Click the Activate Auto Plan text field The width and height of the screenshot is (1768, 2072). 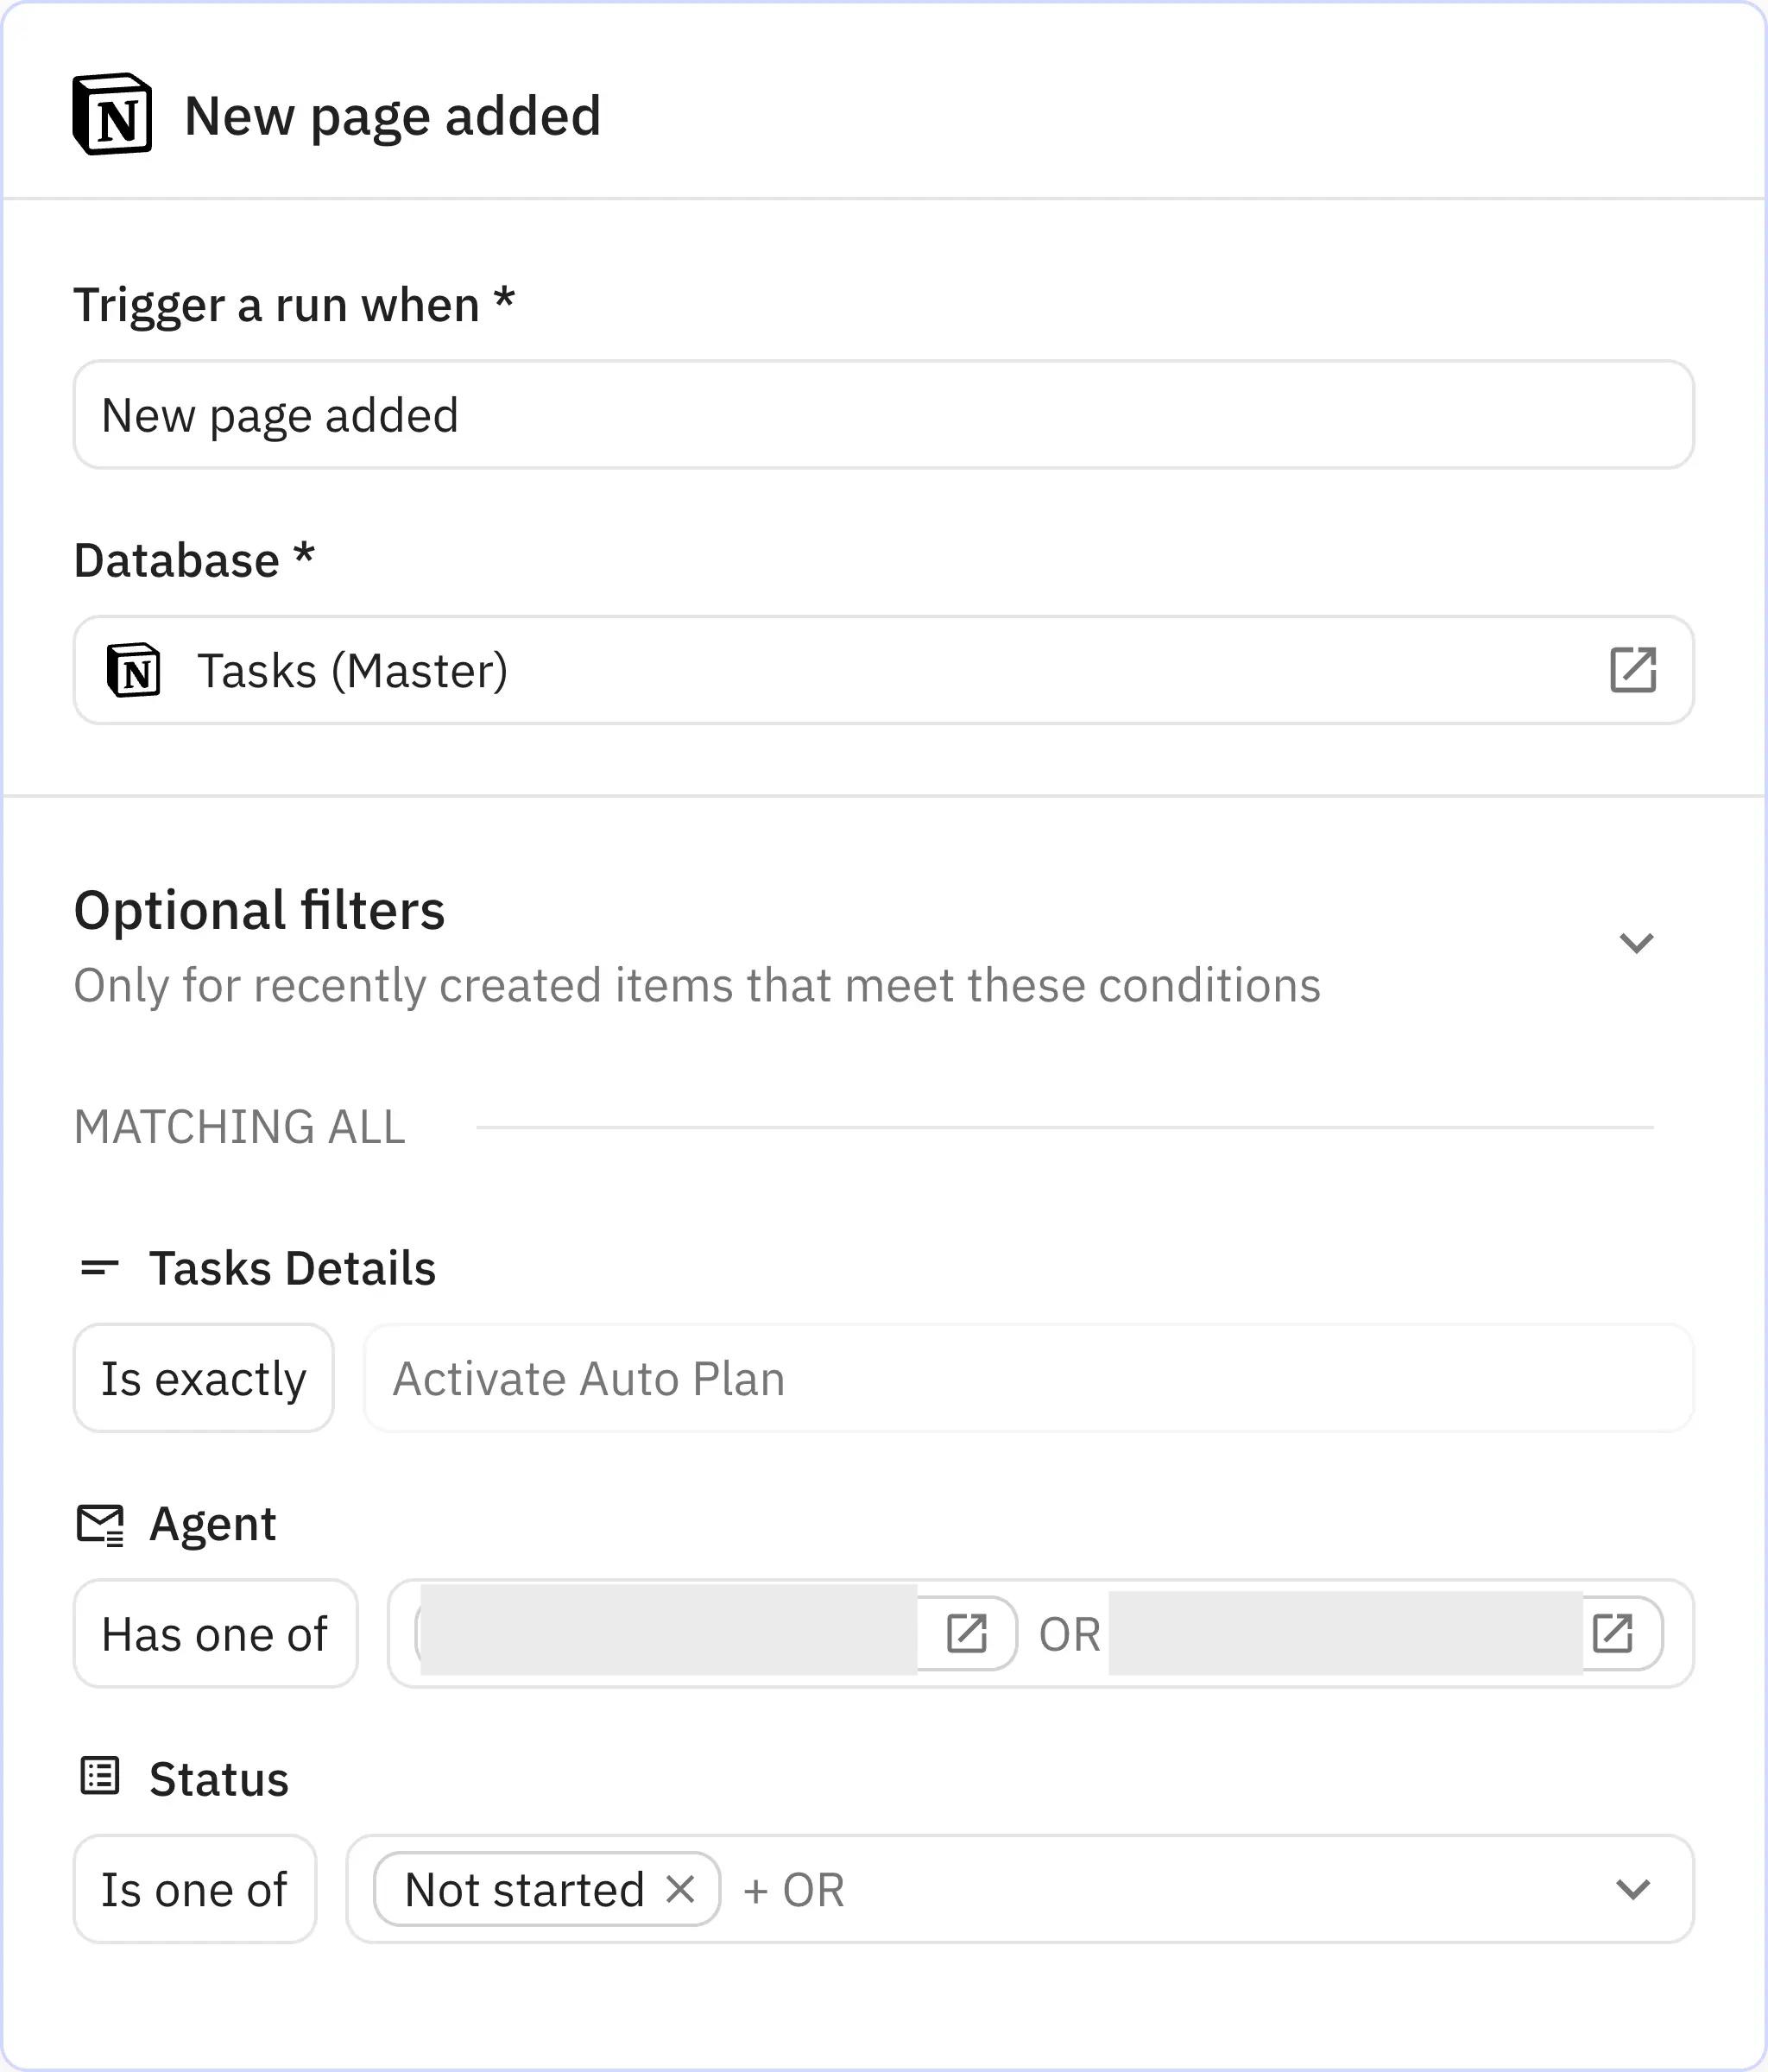click(1030, 1377)
